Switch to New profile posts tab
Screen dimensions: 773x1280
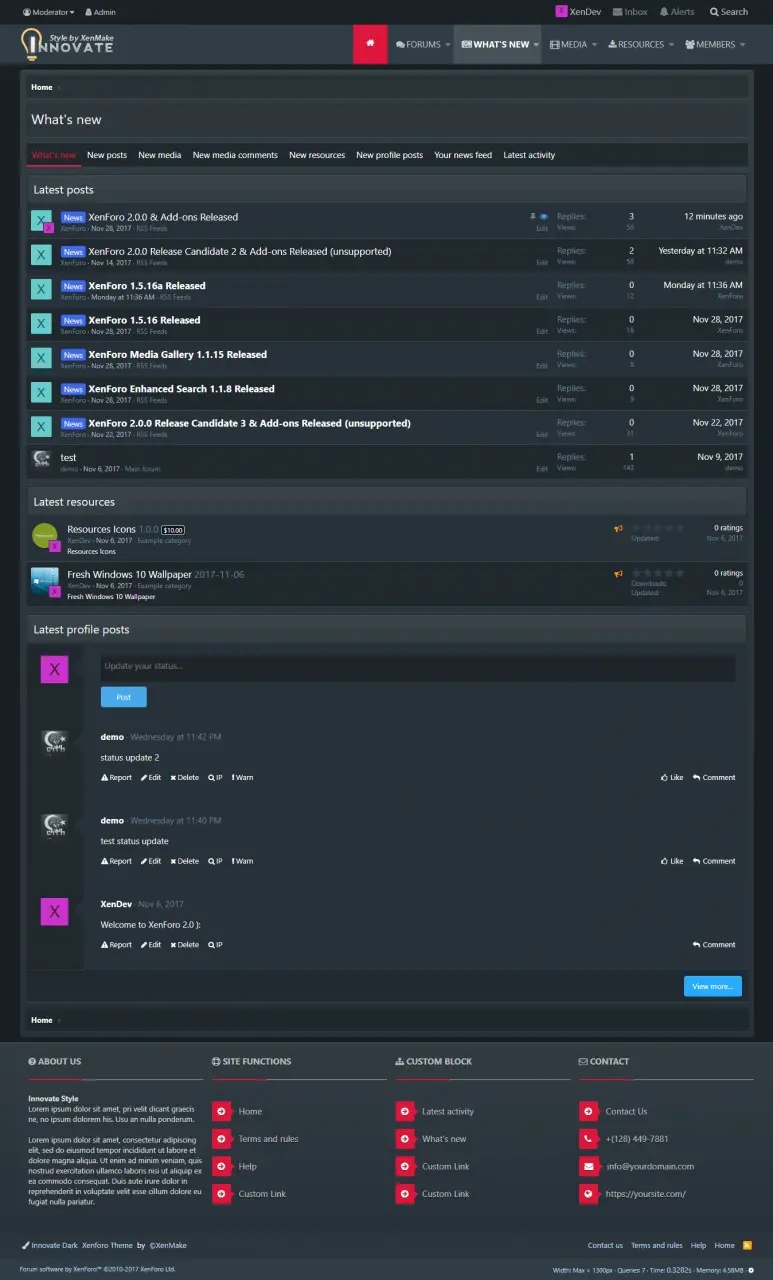(389, 155)
